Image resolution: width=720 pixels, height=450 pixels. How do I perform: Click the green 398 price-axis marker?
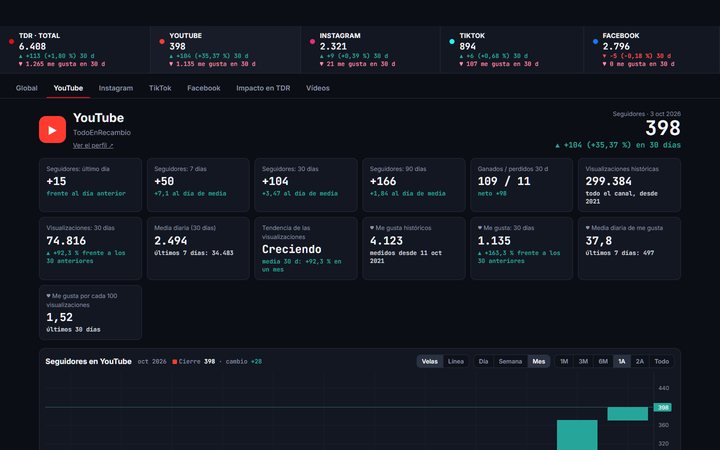coord(663,407)
